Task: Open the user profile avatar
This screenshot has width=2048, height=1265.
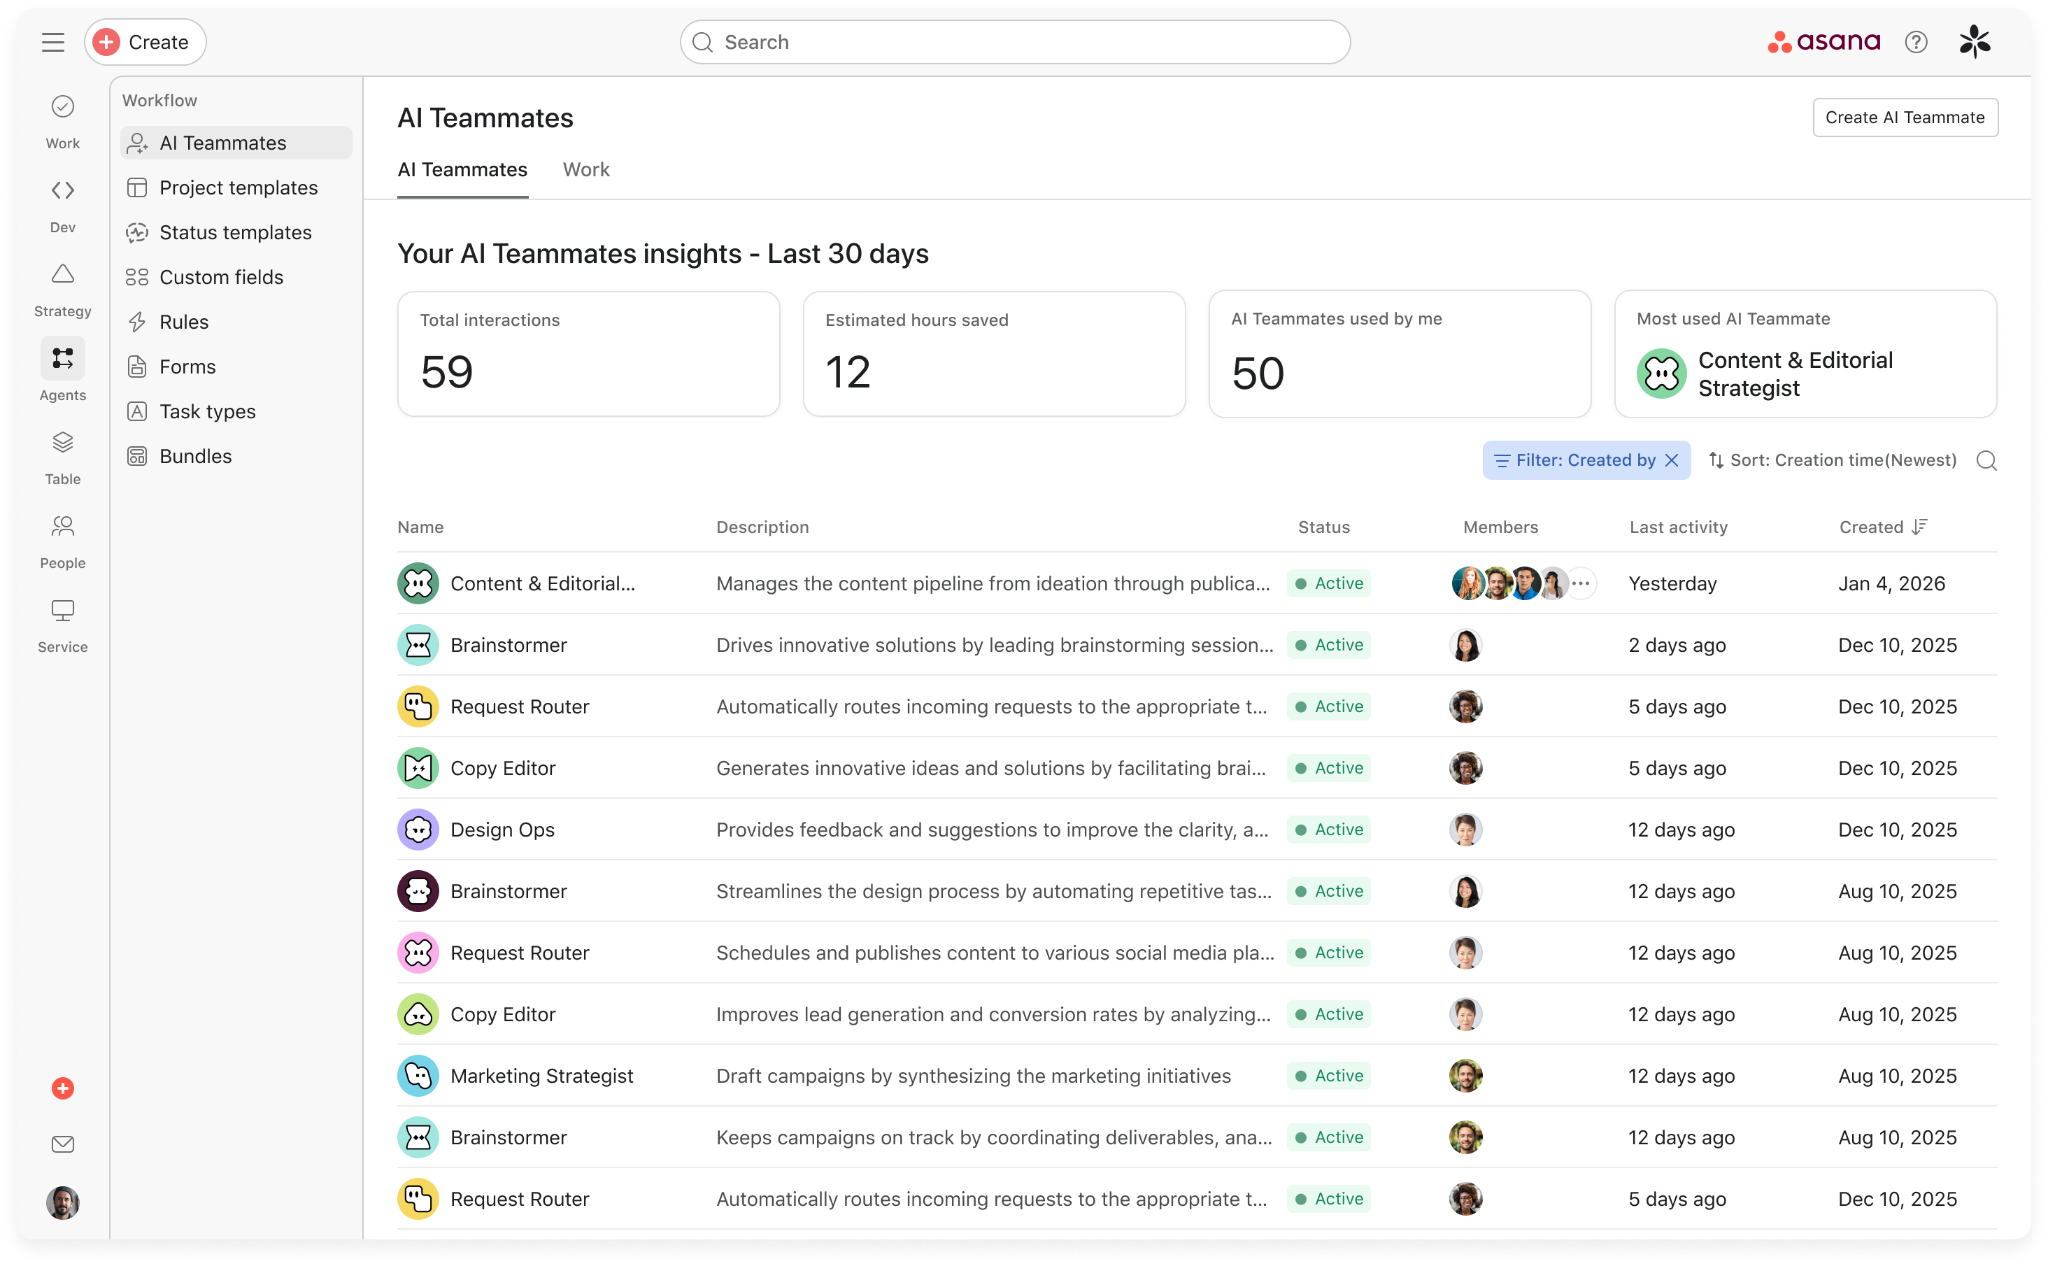Action: point(63,1202)
